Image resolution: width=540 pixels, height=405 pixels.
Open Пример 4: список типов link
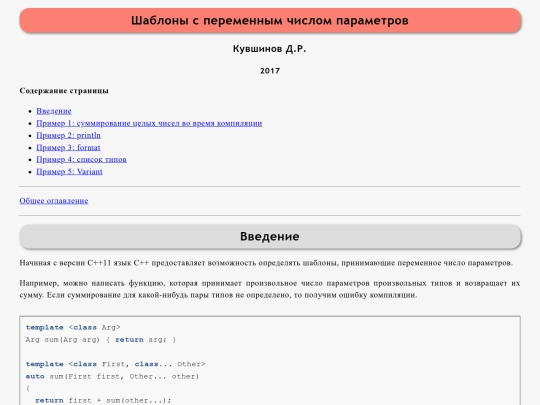click(x=81, y=159)
